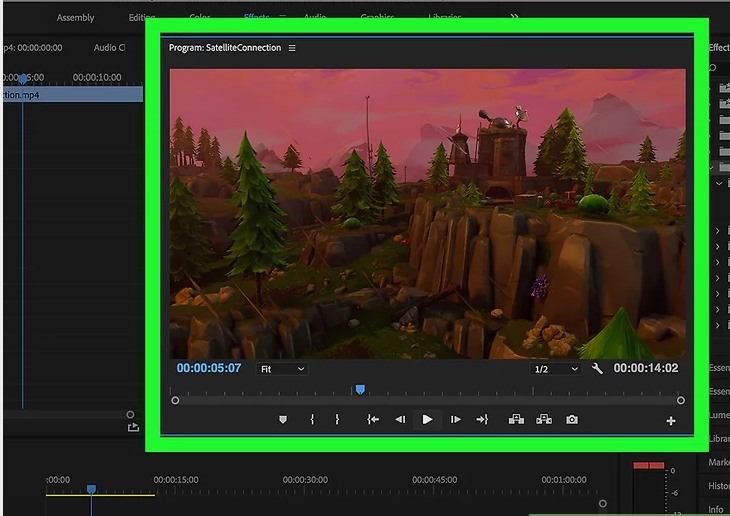730x516 pixels.
Task: Click the 00:00:10:00 source ruler label
Action: click(97, 77)
